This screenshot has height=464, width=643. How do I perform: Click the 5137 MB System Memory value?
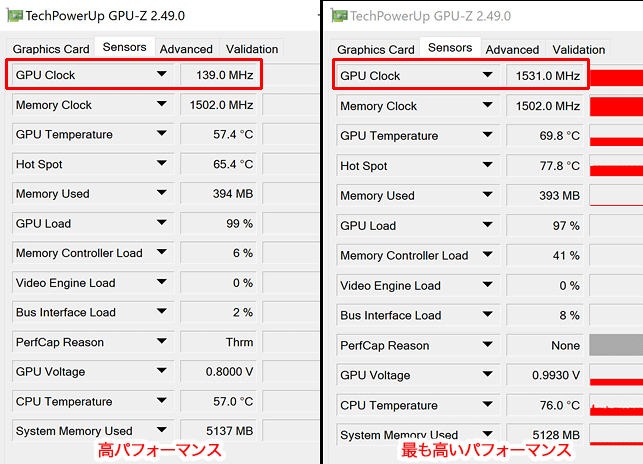click(218, 431)
